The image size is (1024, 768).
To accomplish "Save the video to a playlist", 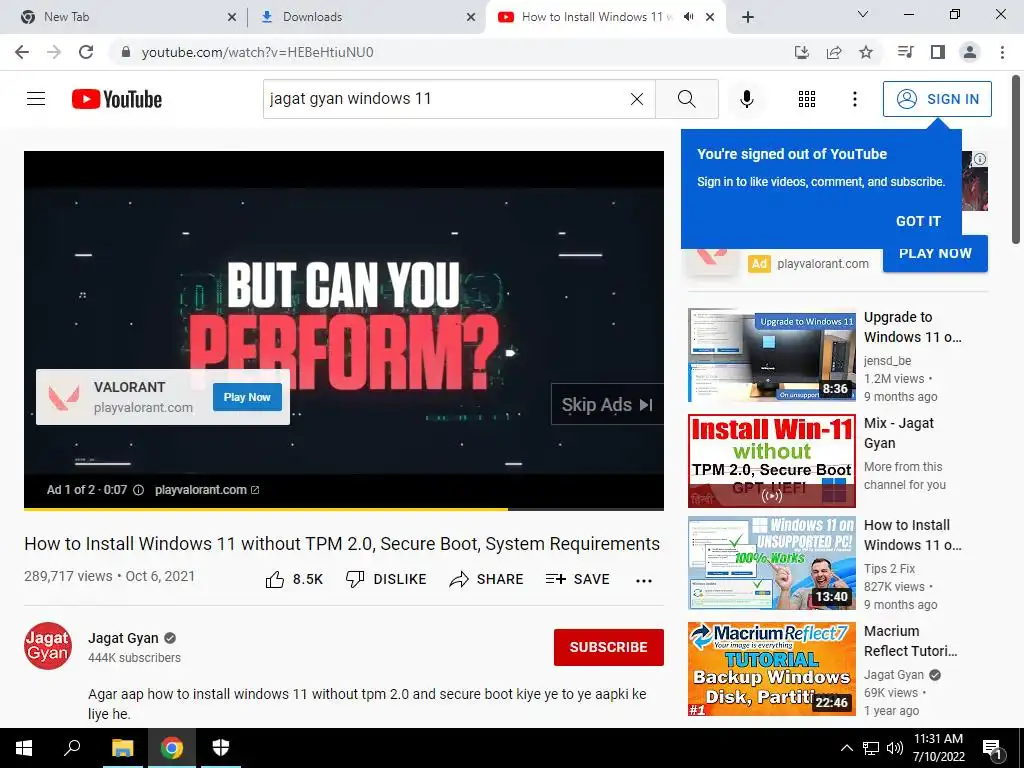I will pos(577,579).
